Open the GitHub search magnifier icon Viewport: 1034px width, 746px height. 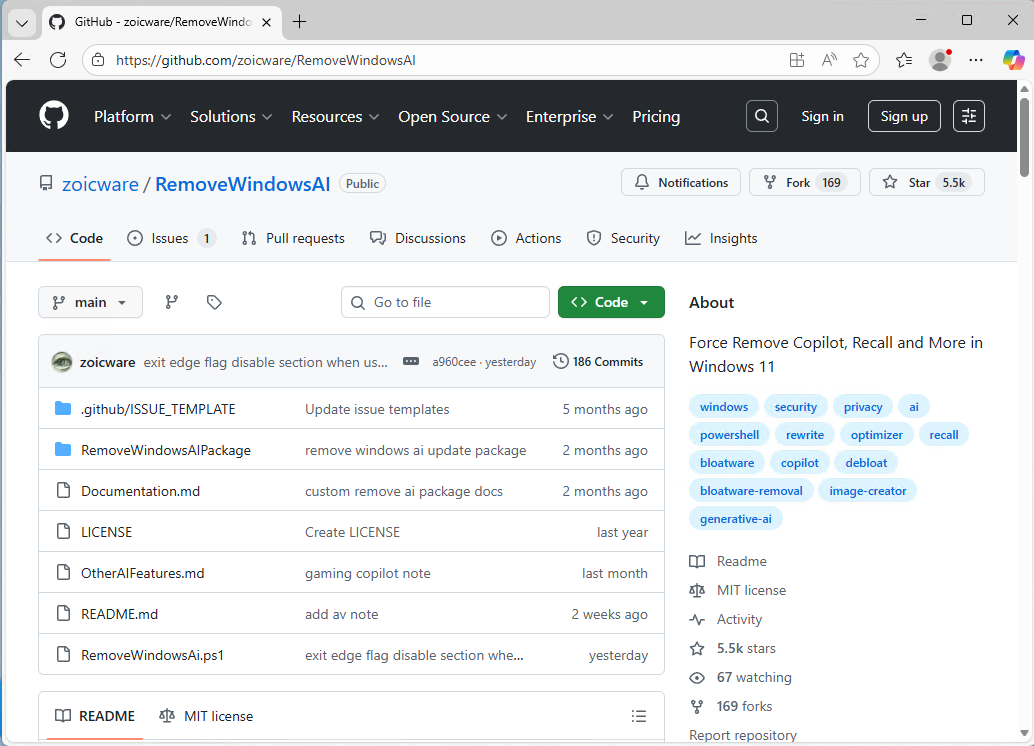pos(761,116)
